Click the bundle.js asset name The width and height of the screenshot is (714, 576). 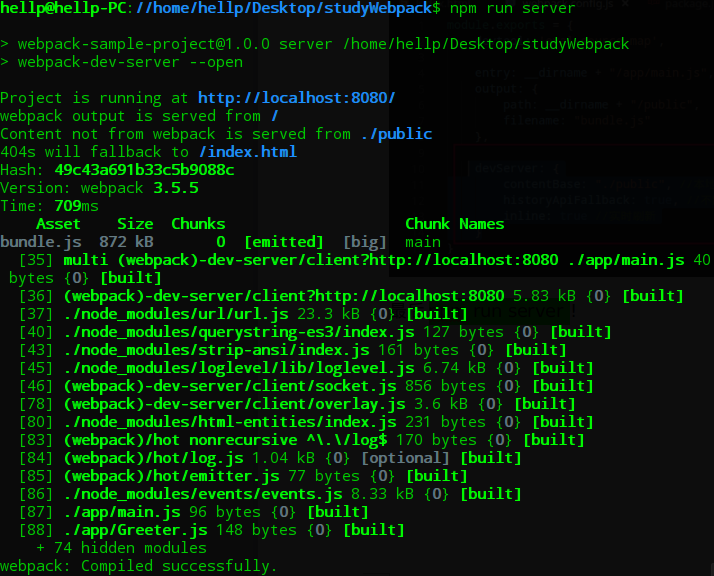tap(41, 242)
